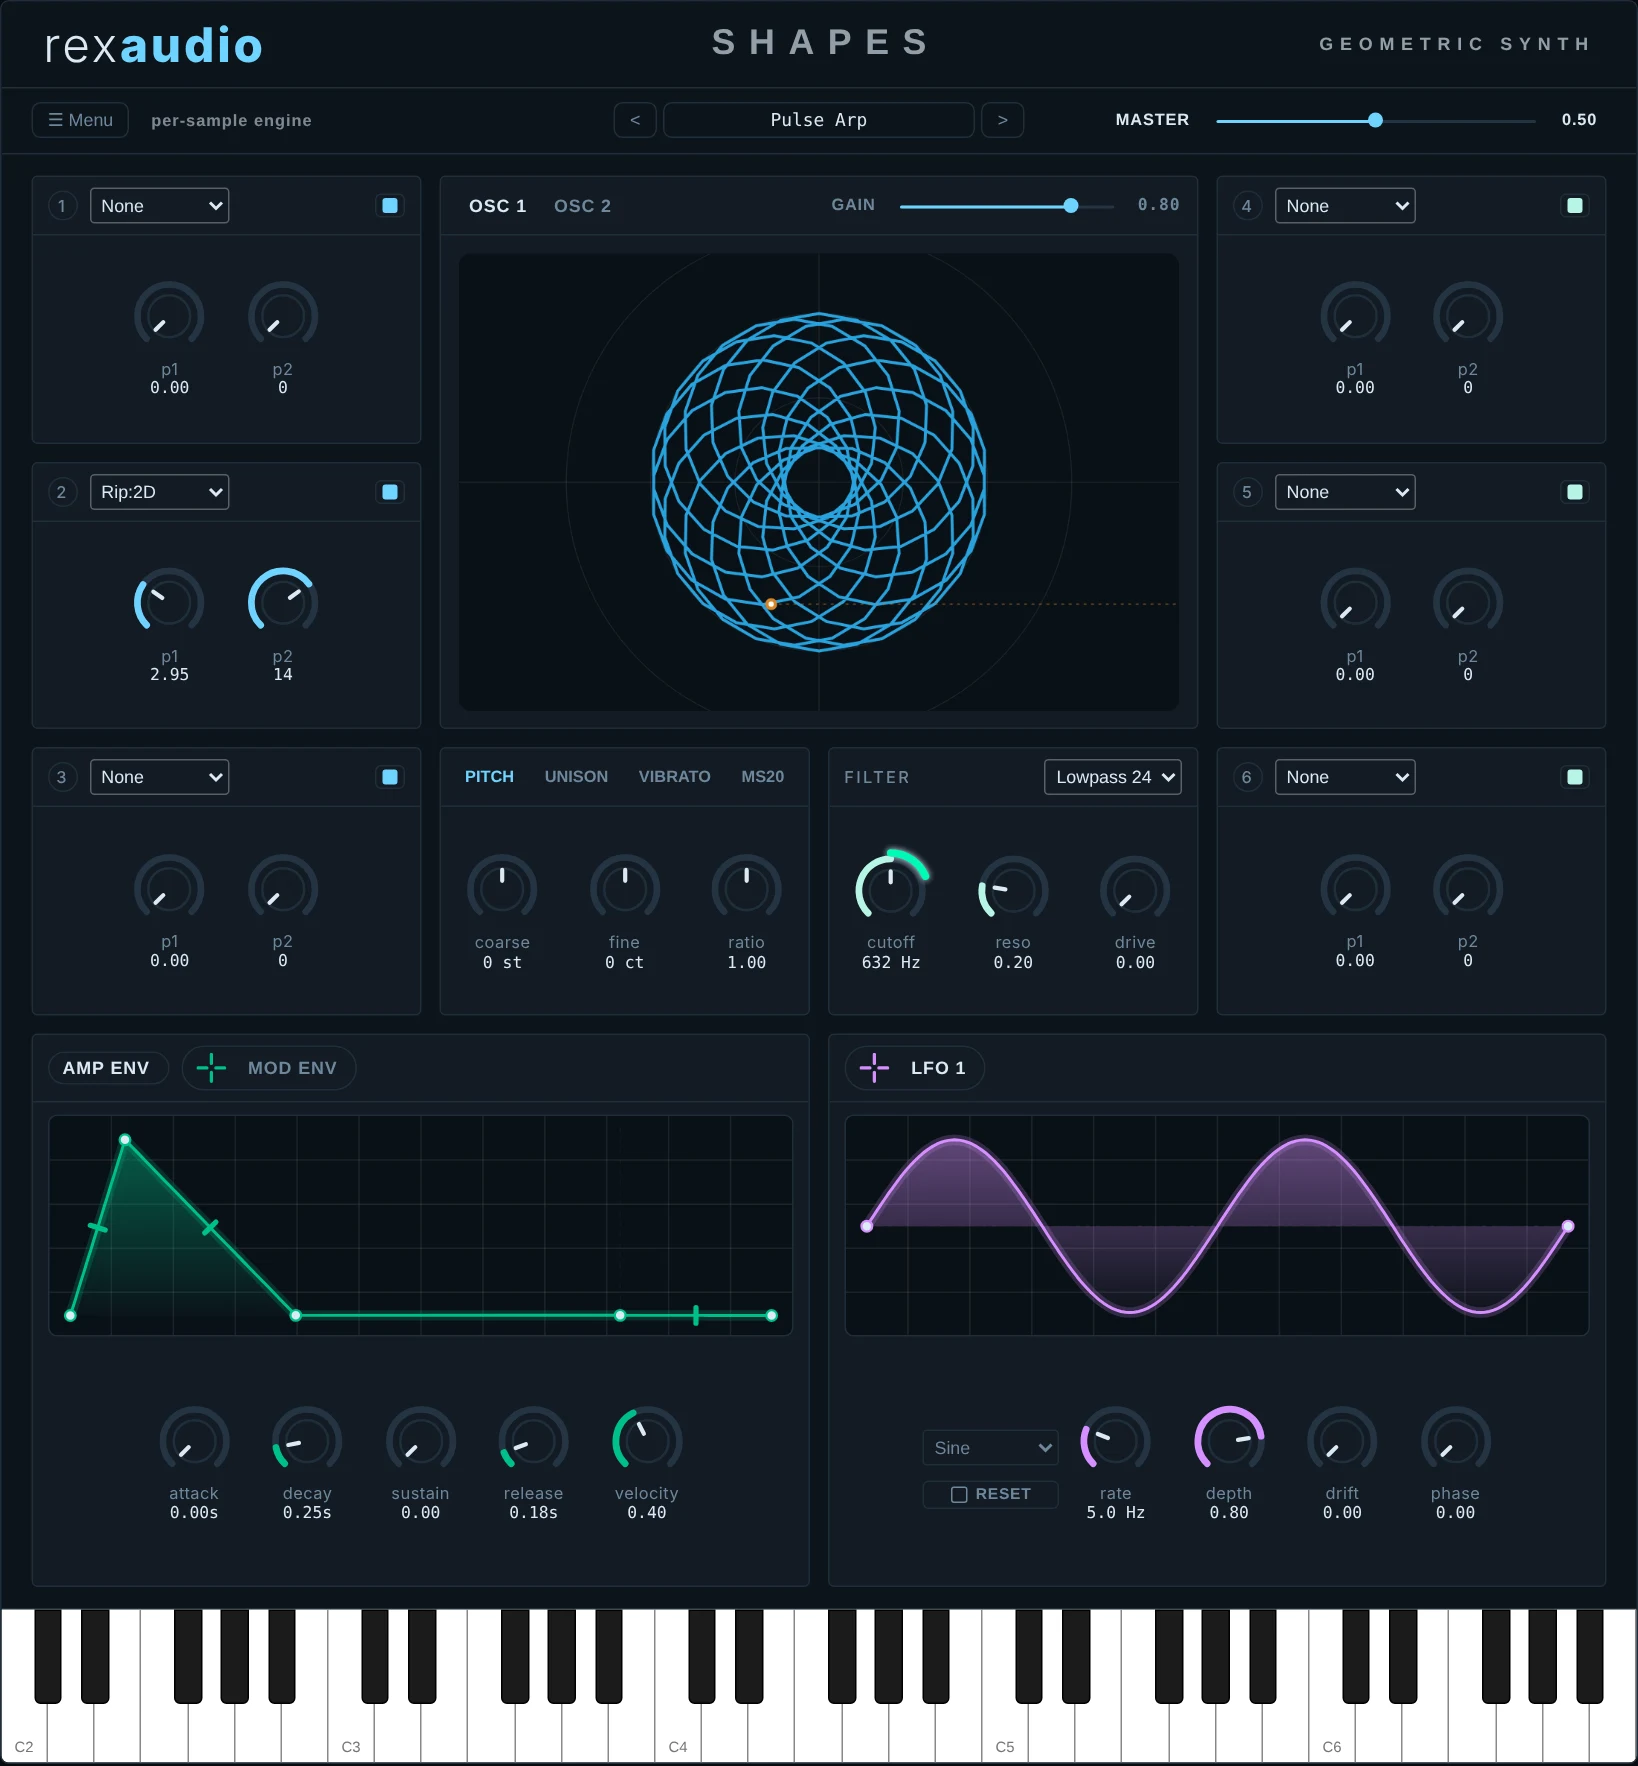The width and height of the screenshot is (1638, 1766).
Task: Click the filter reso knob
Action: pos(1013,888)
